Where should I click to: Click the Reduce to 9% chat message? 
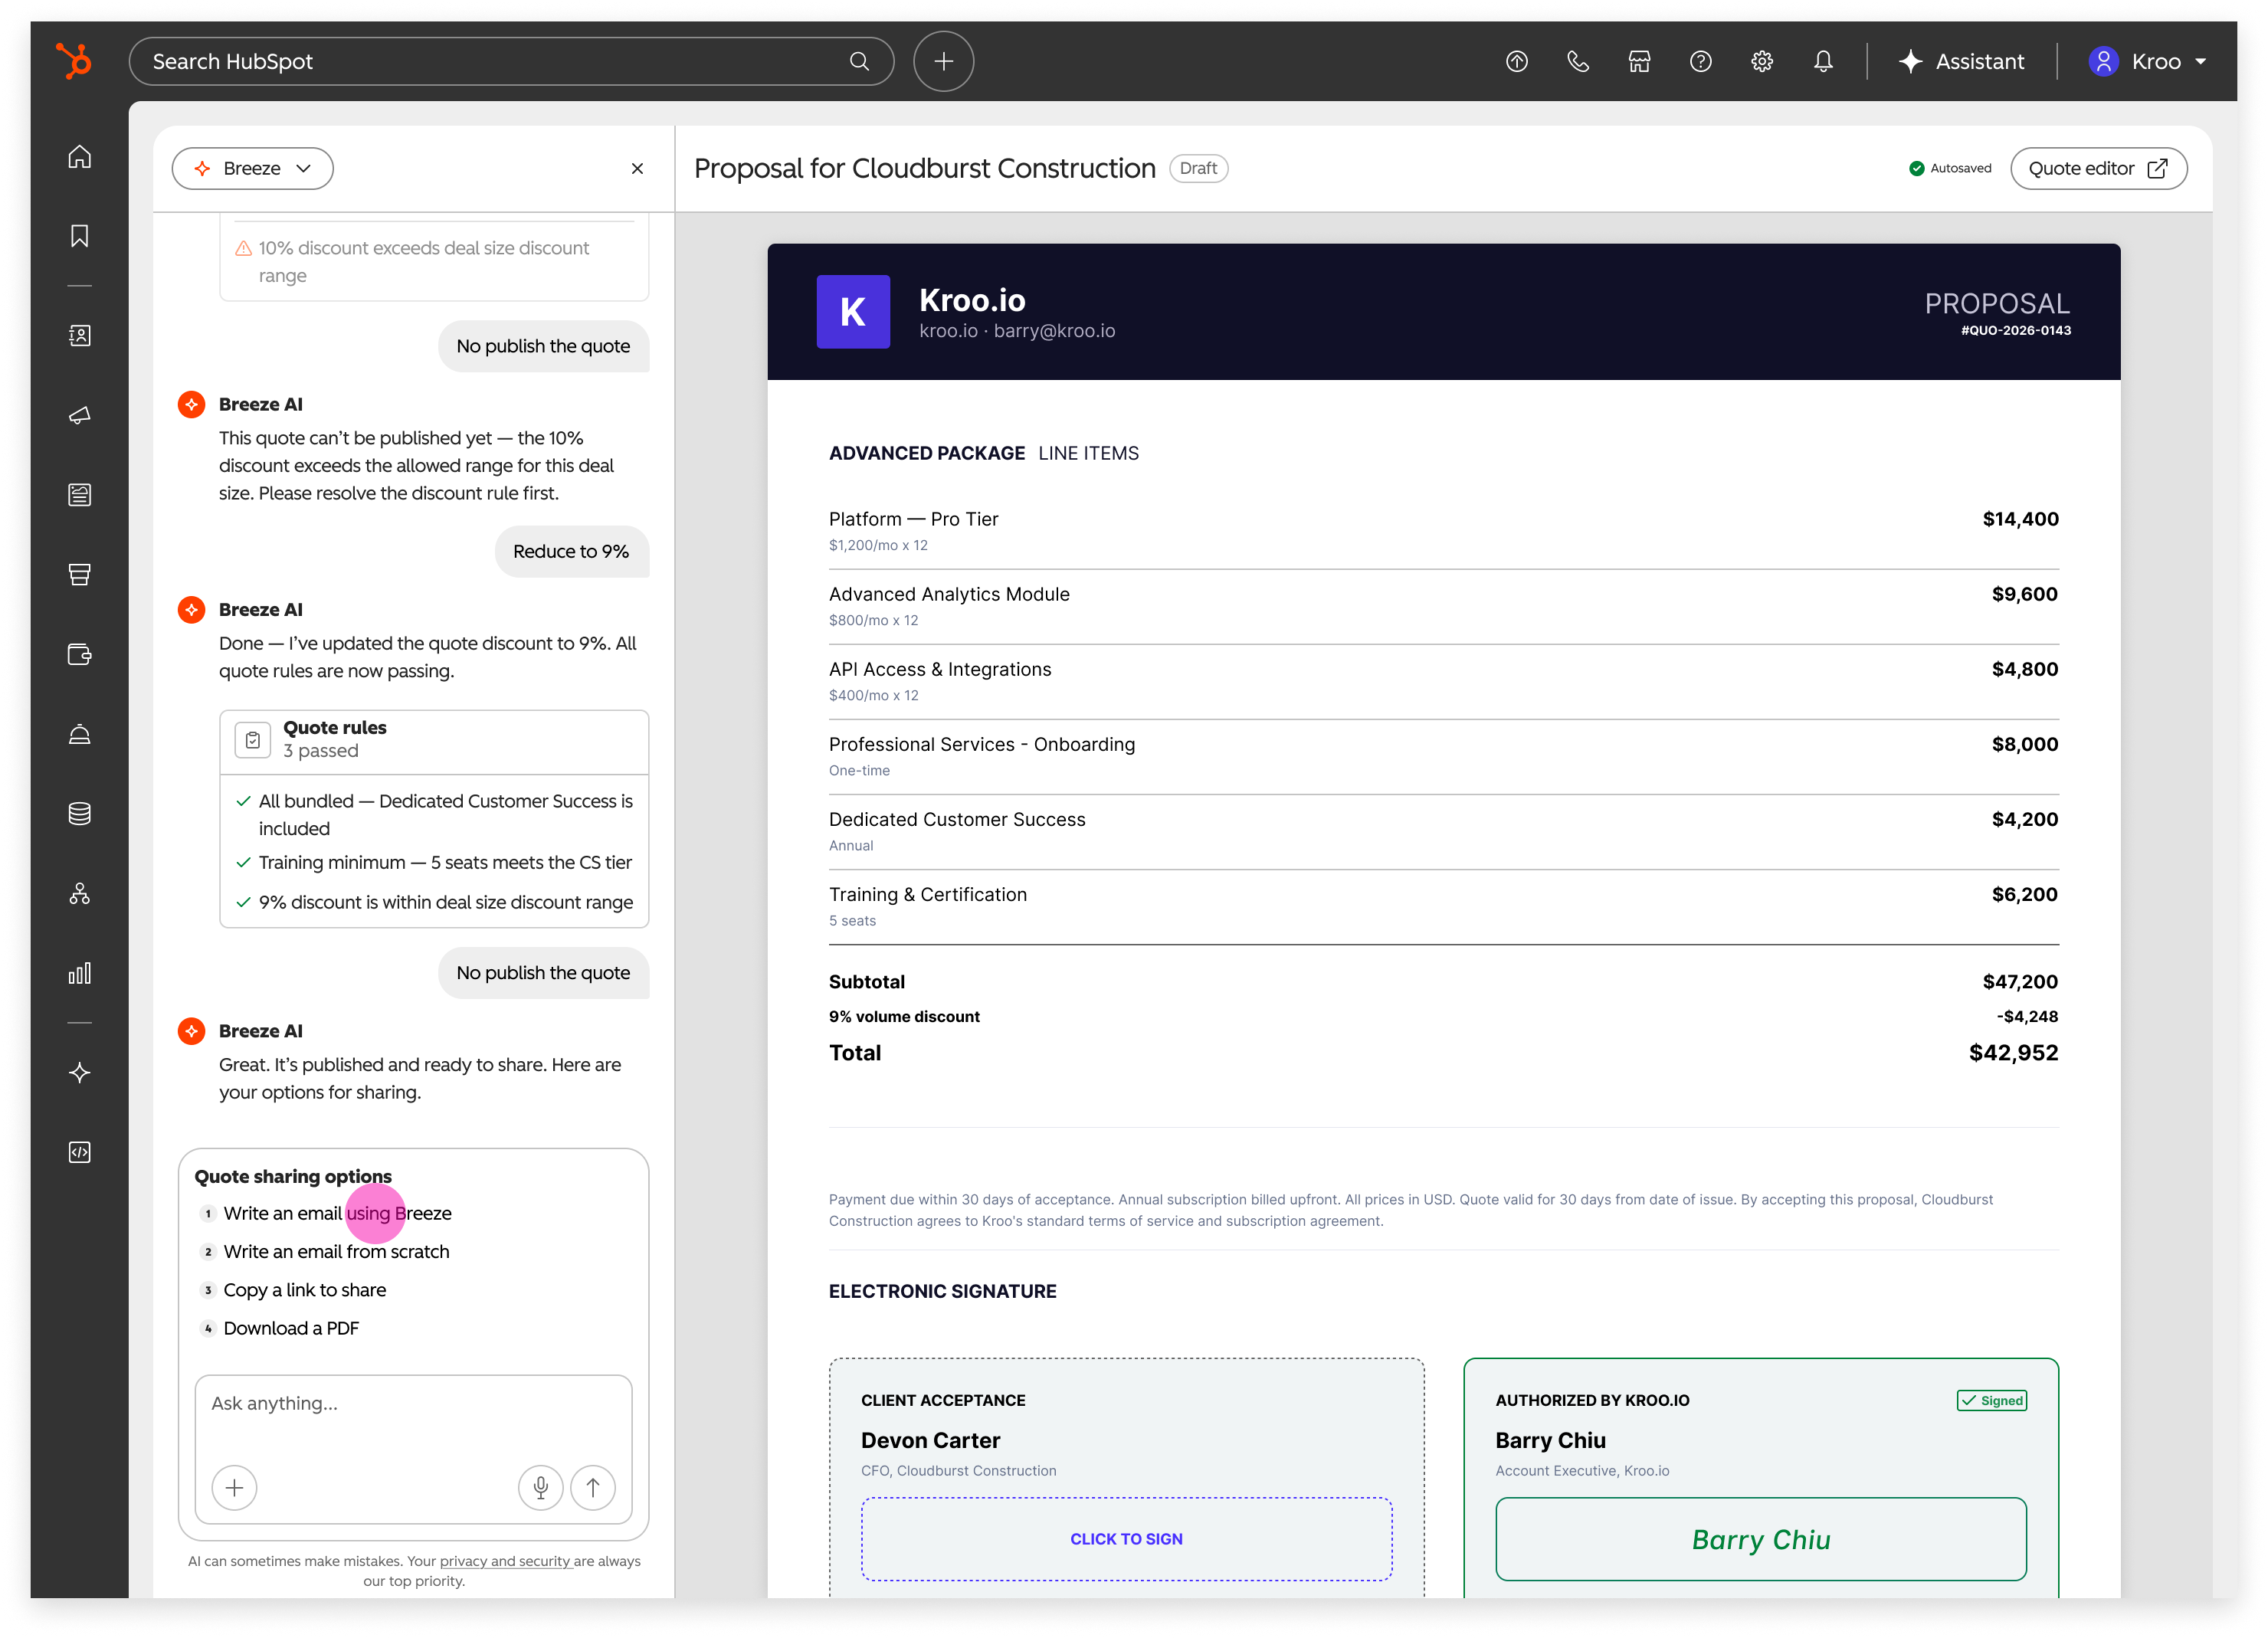click(571, 551)
